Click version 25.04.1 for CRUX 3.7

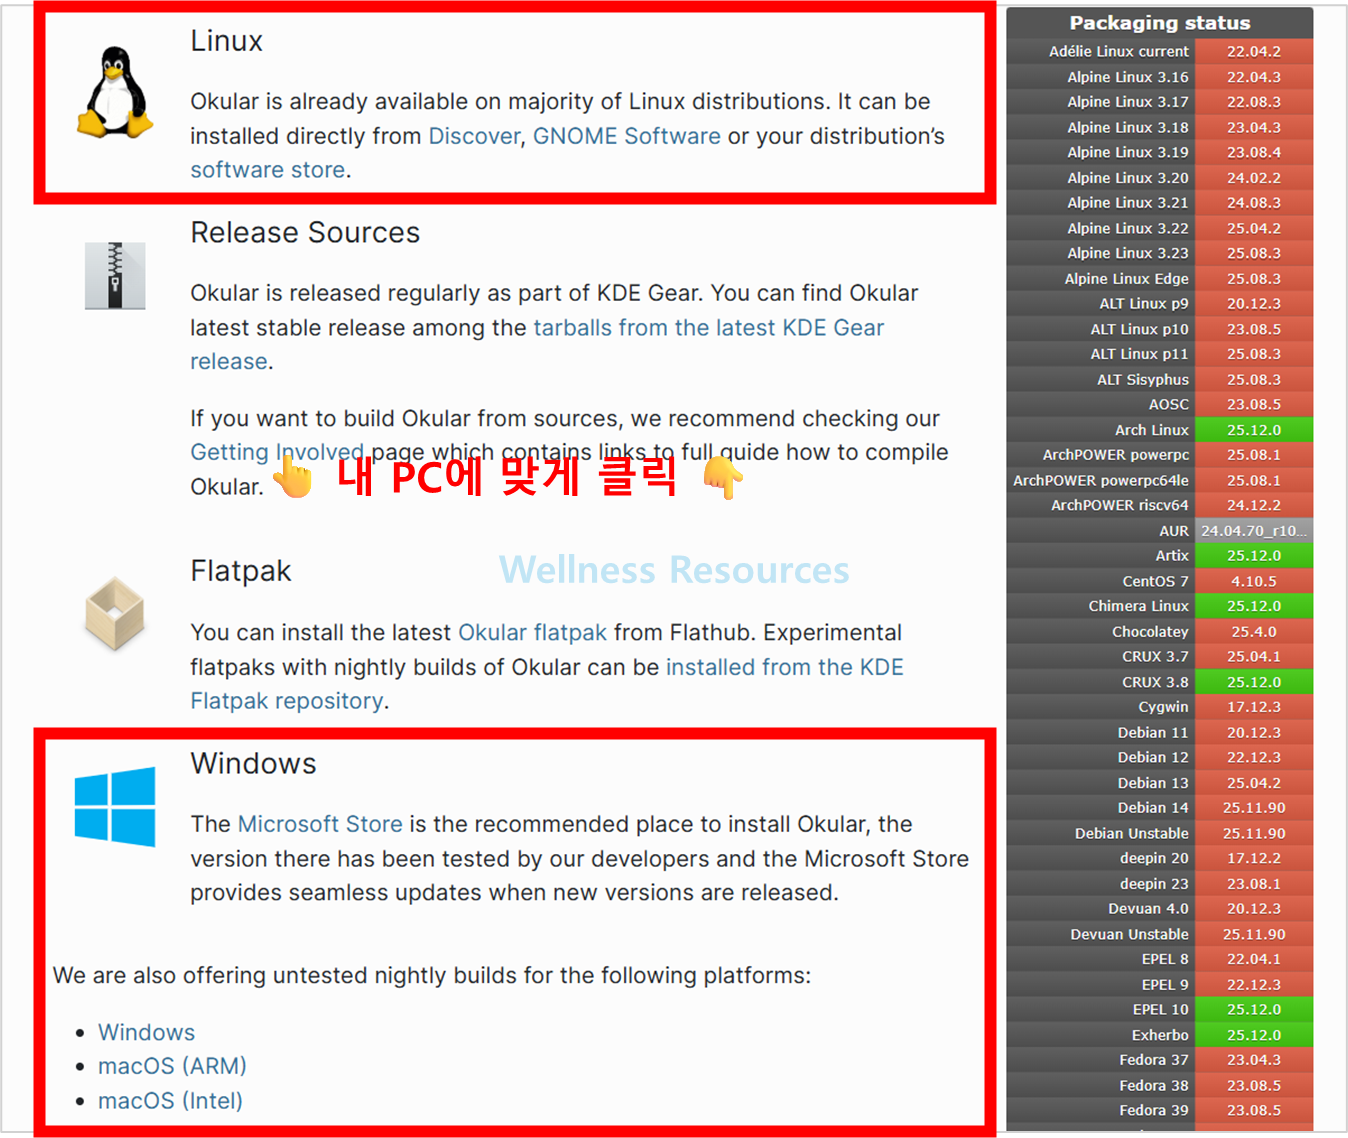coord(1254,657)
